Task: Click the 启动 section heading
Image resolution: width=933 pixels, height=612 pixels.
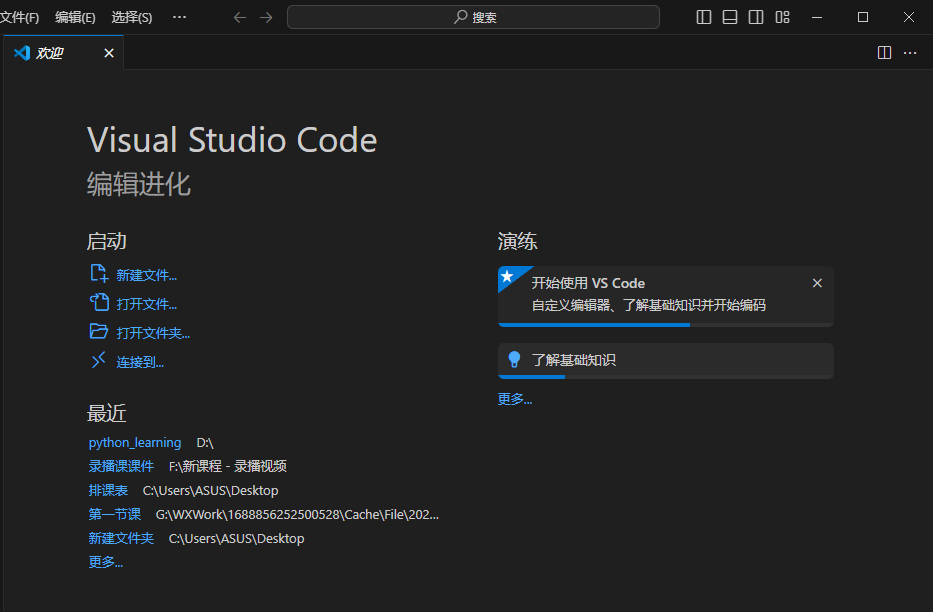Action: pos(107,241)
